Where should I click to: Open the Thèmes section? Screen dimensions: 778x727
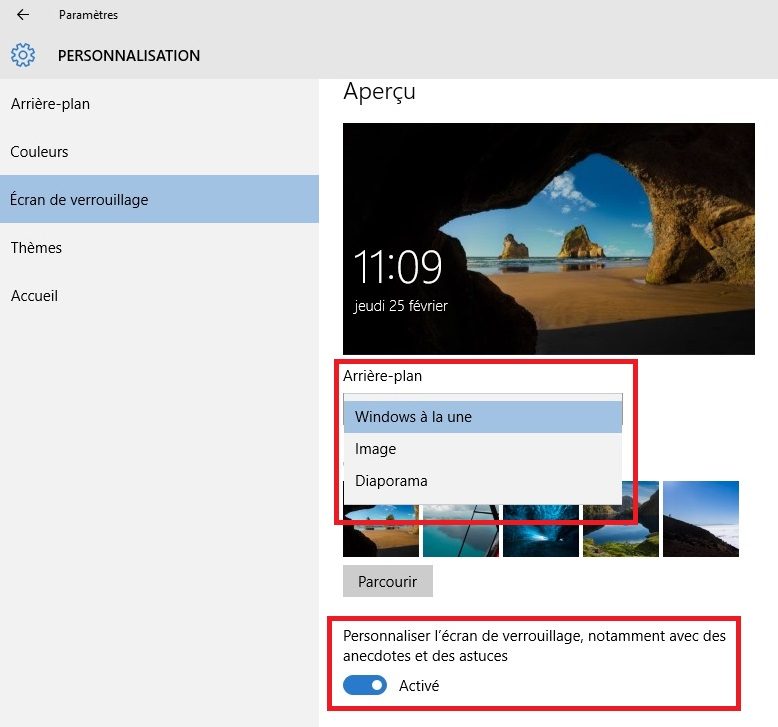(36, 248)
